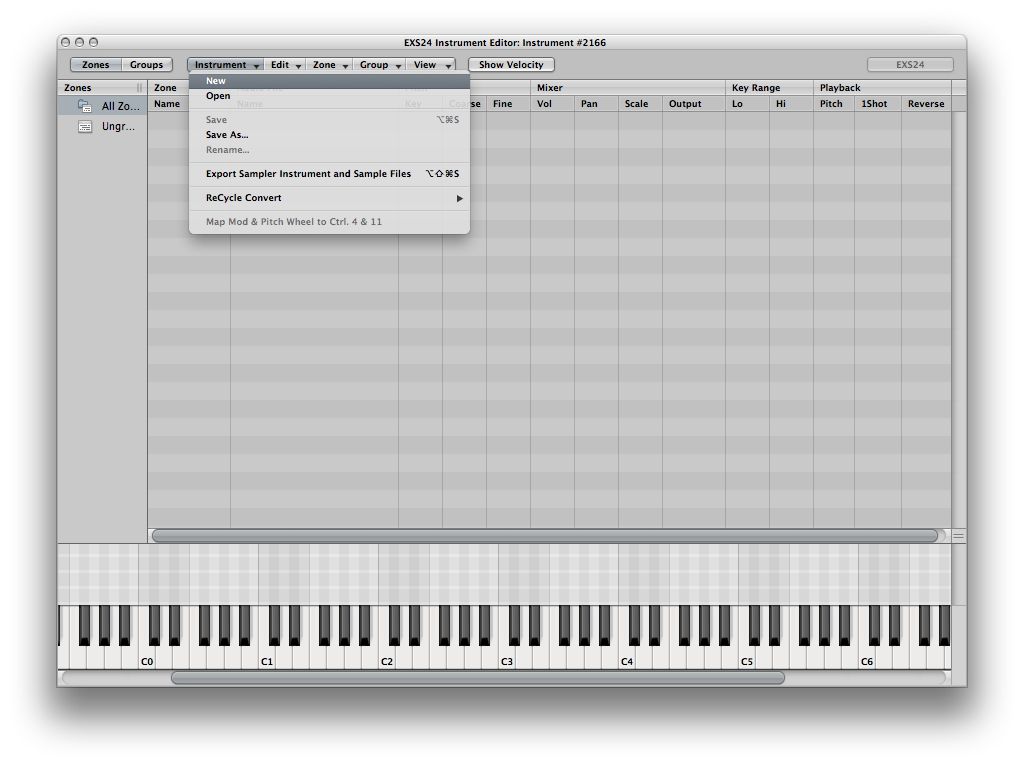This screenshot has height=766, width=1024.
Task: Click the C3 key on the keyboard
Action: click(x=507, y=657)
